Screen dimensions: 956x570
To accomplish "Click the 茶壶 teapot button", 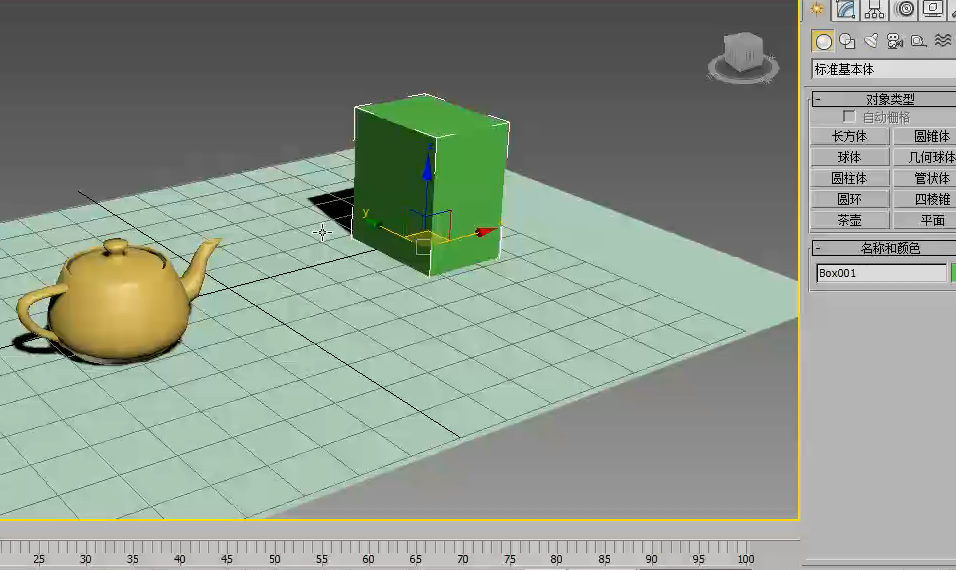I will point(849,220).
